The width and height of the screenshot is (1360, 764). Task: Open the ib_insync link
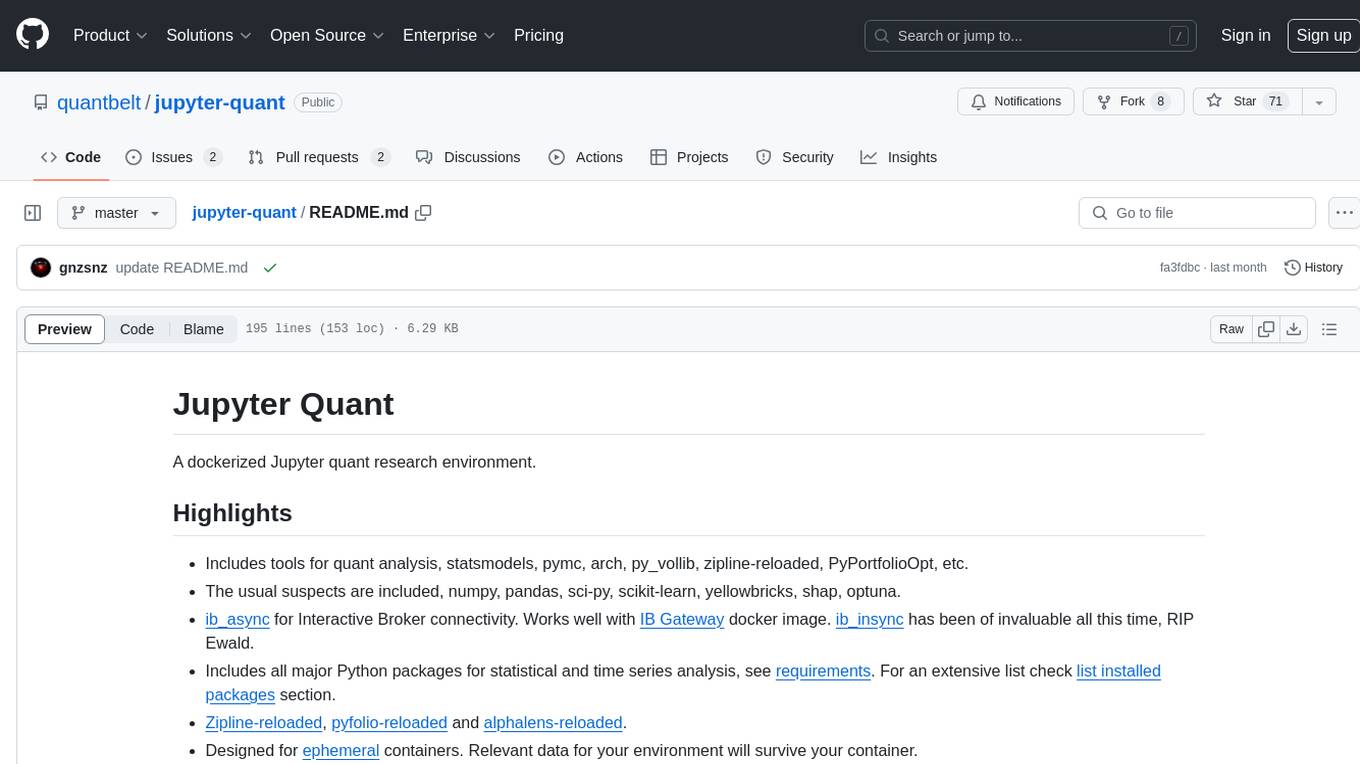870,619
